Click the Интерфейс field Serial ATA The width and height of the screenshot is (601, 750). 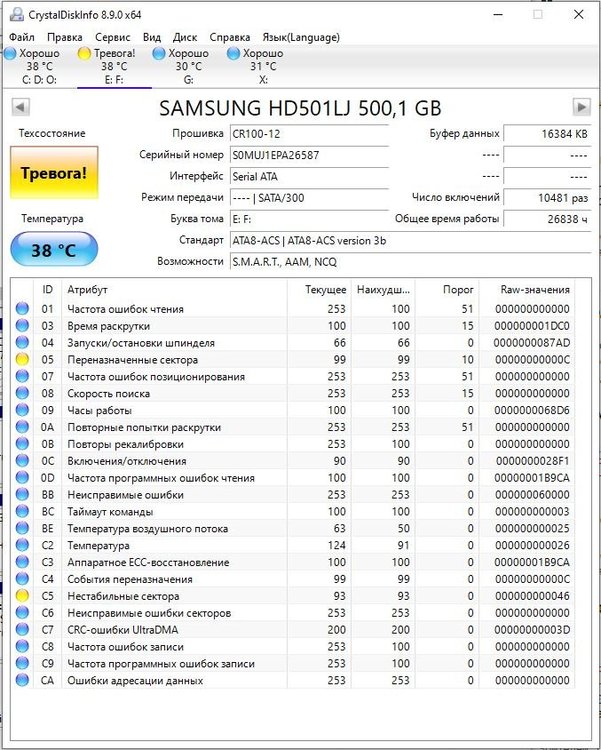point(309,176)
